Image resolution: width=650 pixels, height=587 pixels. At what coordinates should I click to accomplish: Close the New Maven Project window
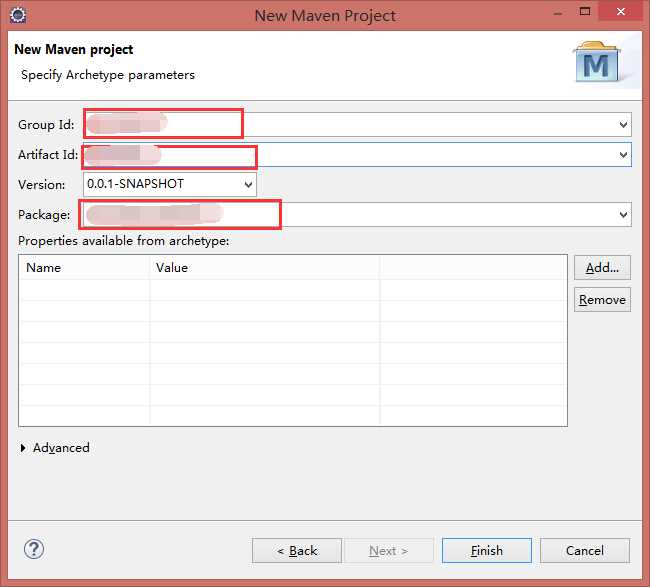pos(621,12)
